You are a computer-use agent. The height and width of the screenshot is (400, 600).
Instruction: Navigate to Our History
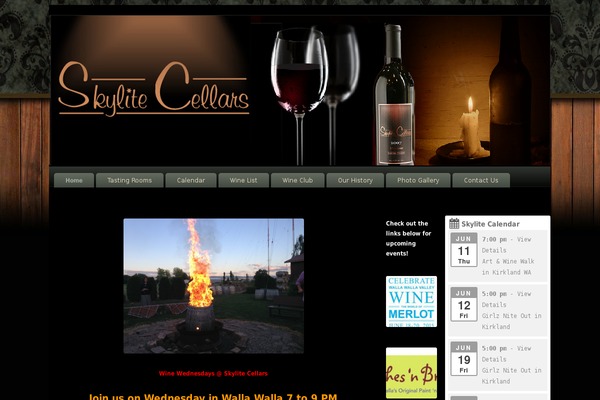click(x=355, y=180)
